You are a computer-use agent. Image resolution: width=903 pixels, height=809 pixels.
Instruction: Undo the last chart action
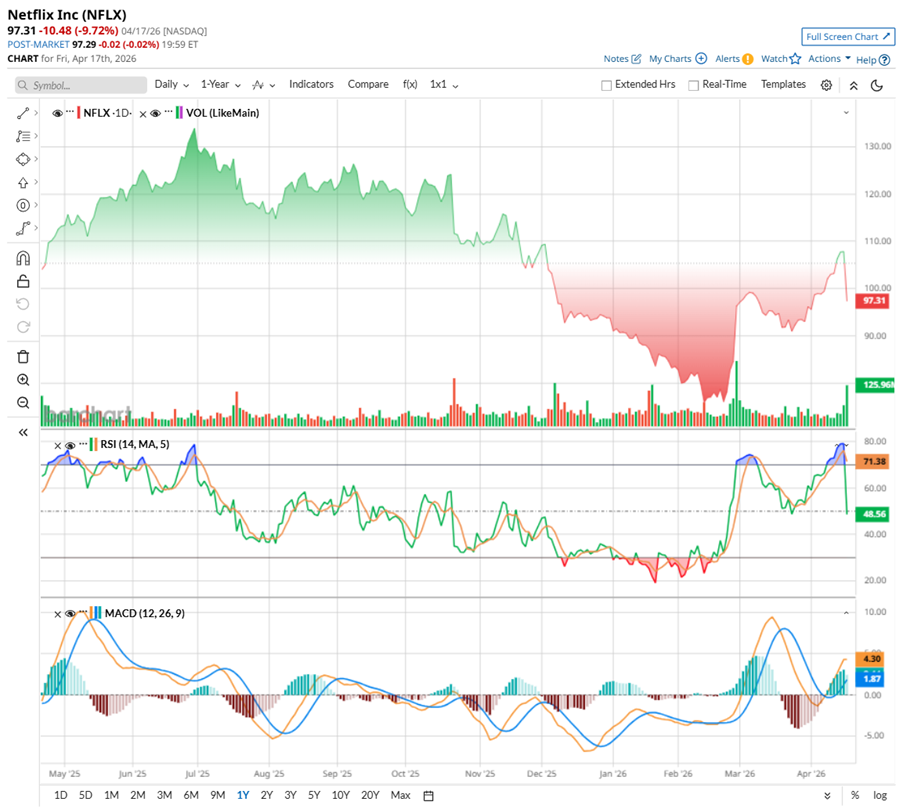point(23,304)
